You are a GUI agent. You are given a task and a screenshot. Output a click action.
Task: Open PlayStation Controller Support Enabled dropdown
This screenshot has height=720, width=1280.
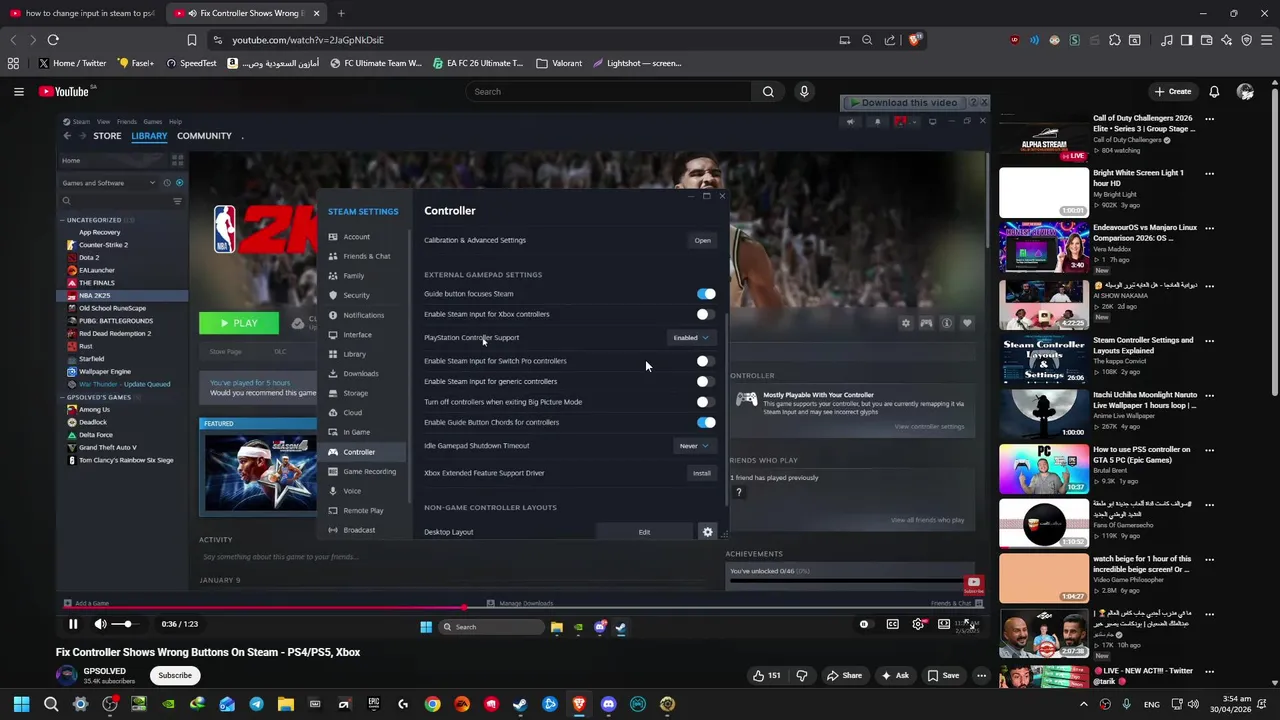(691, 337)
